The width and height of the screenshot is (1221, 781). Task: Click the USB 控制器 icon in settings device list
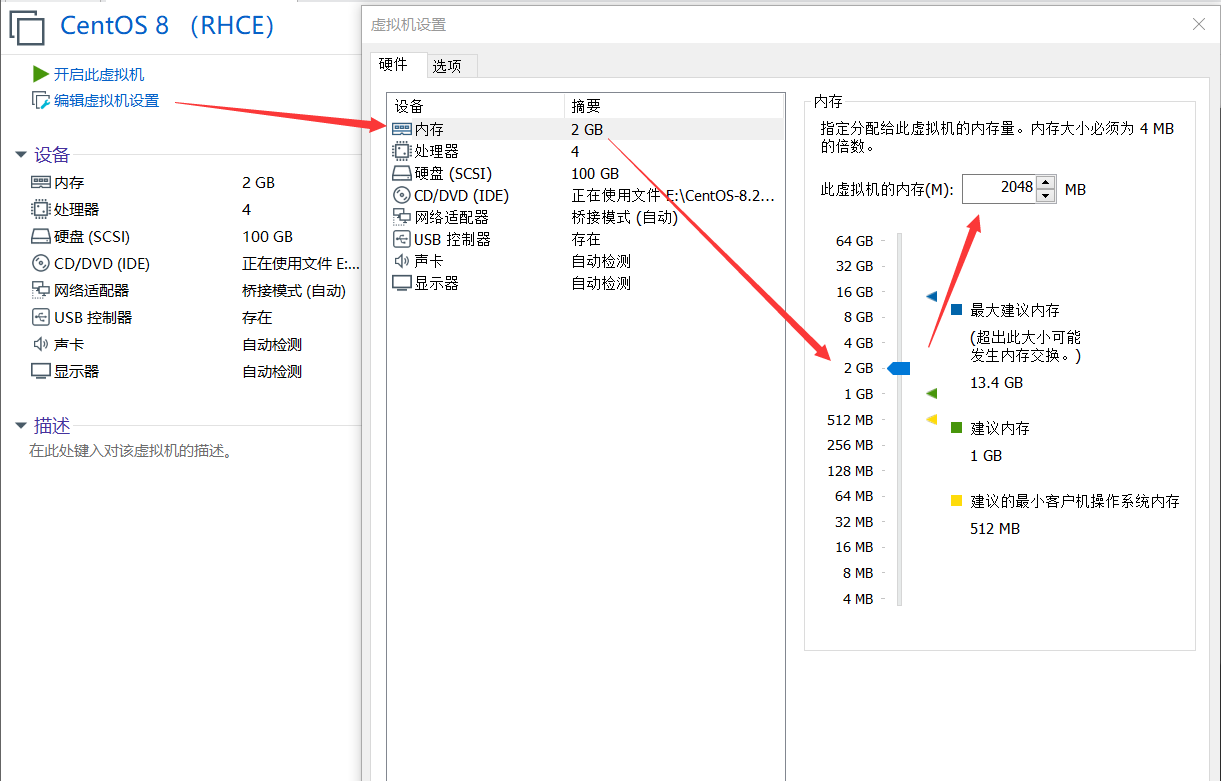click(x=402, y=239)
